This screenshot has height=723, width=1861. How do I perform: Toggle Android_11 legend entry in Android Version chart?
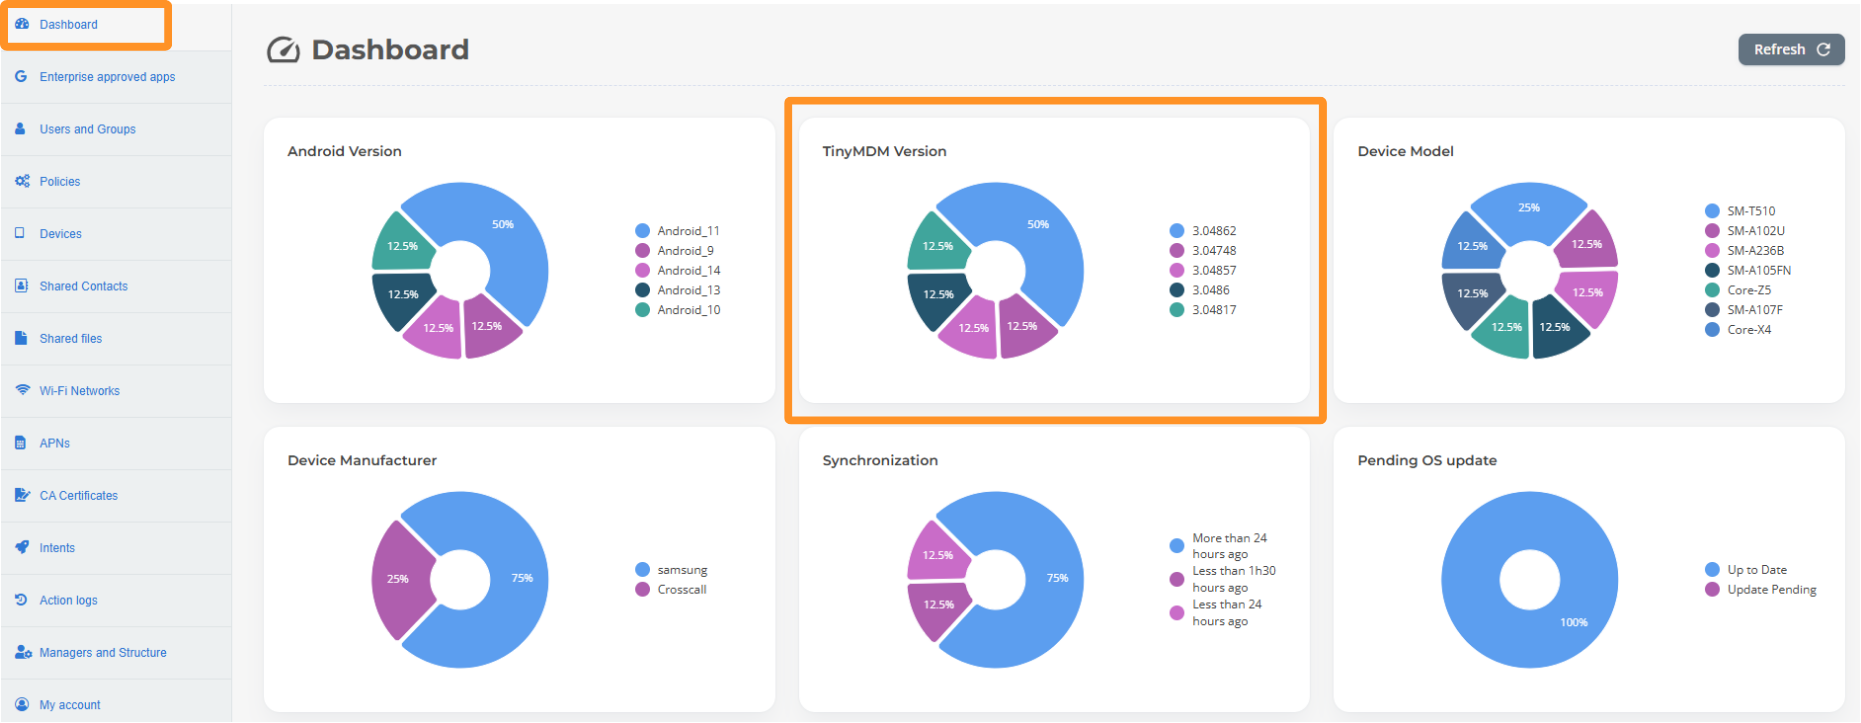688,231
